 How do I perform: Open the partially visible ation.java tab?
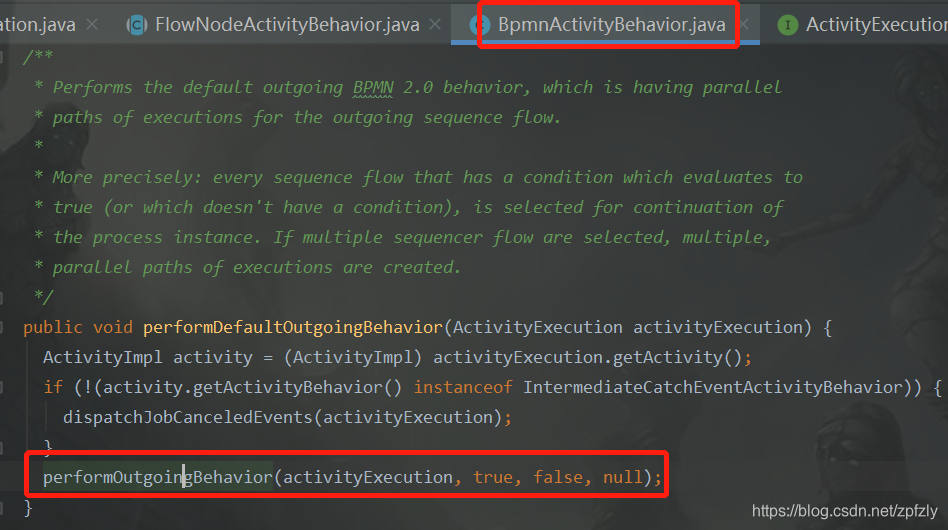[37, 25]
